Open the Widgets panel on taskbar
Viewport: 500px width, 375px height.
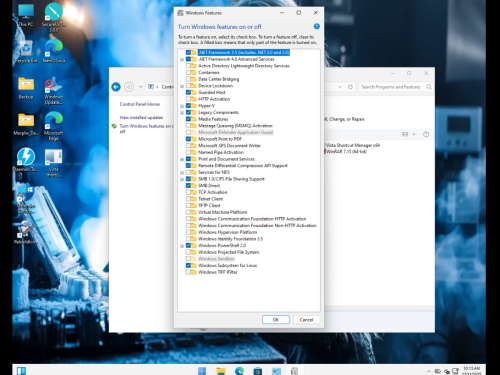[21, 371]
